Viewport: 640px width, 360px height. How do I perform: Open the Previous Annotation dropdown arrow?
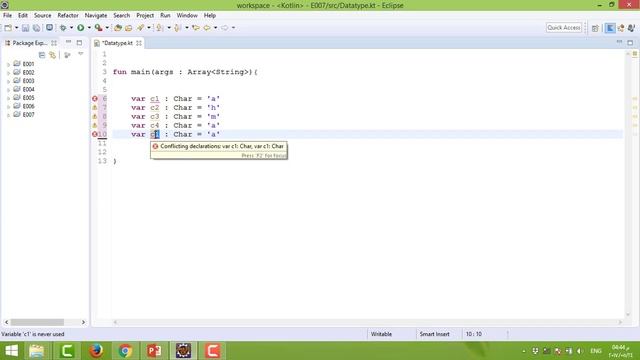coord(187,28)
